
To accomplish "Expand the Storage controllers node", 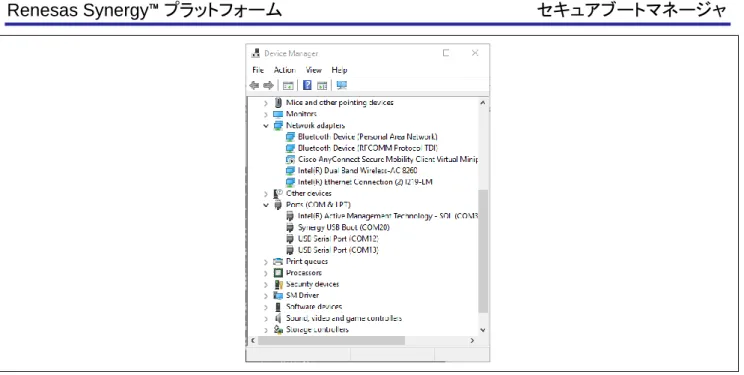I will (x=266, y=330).
